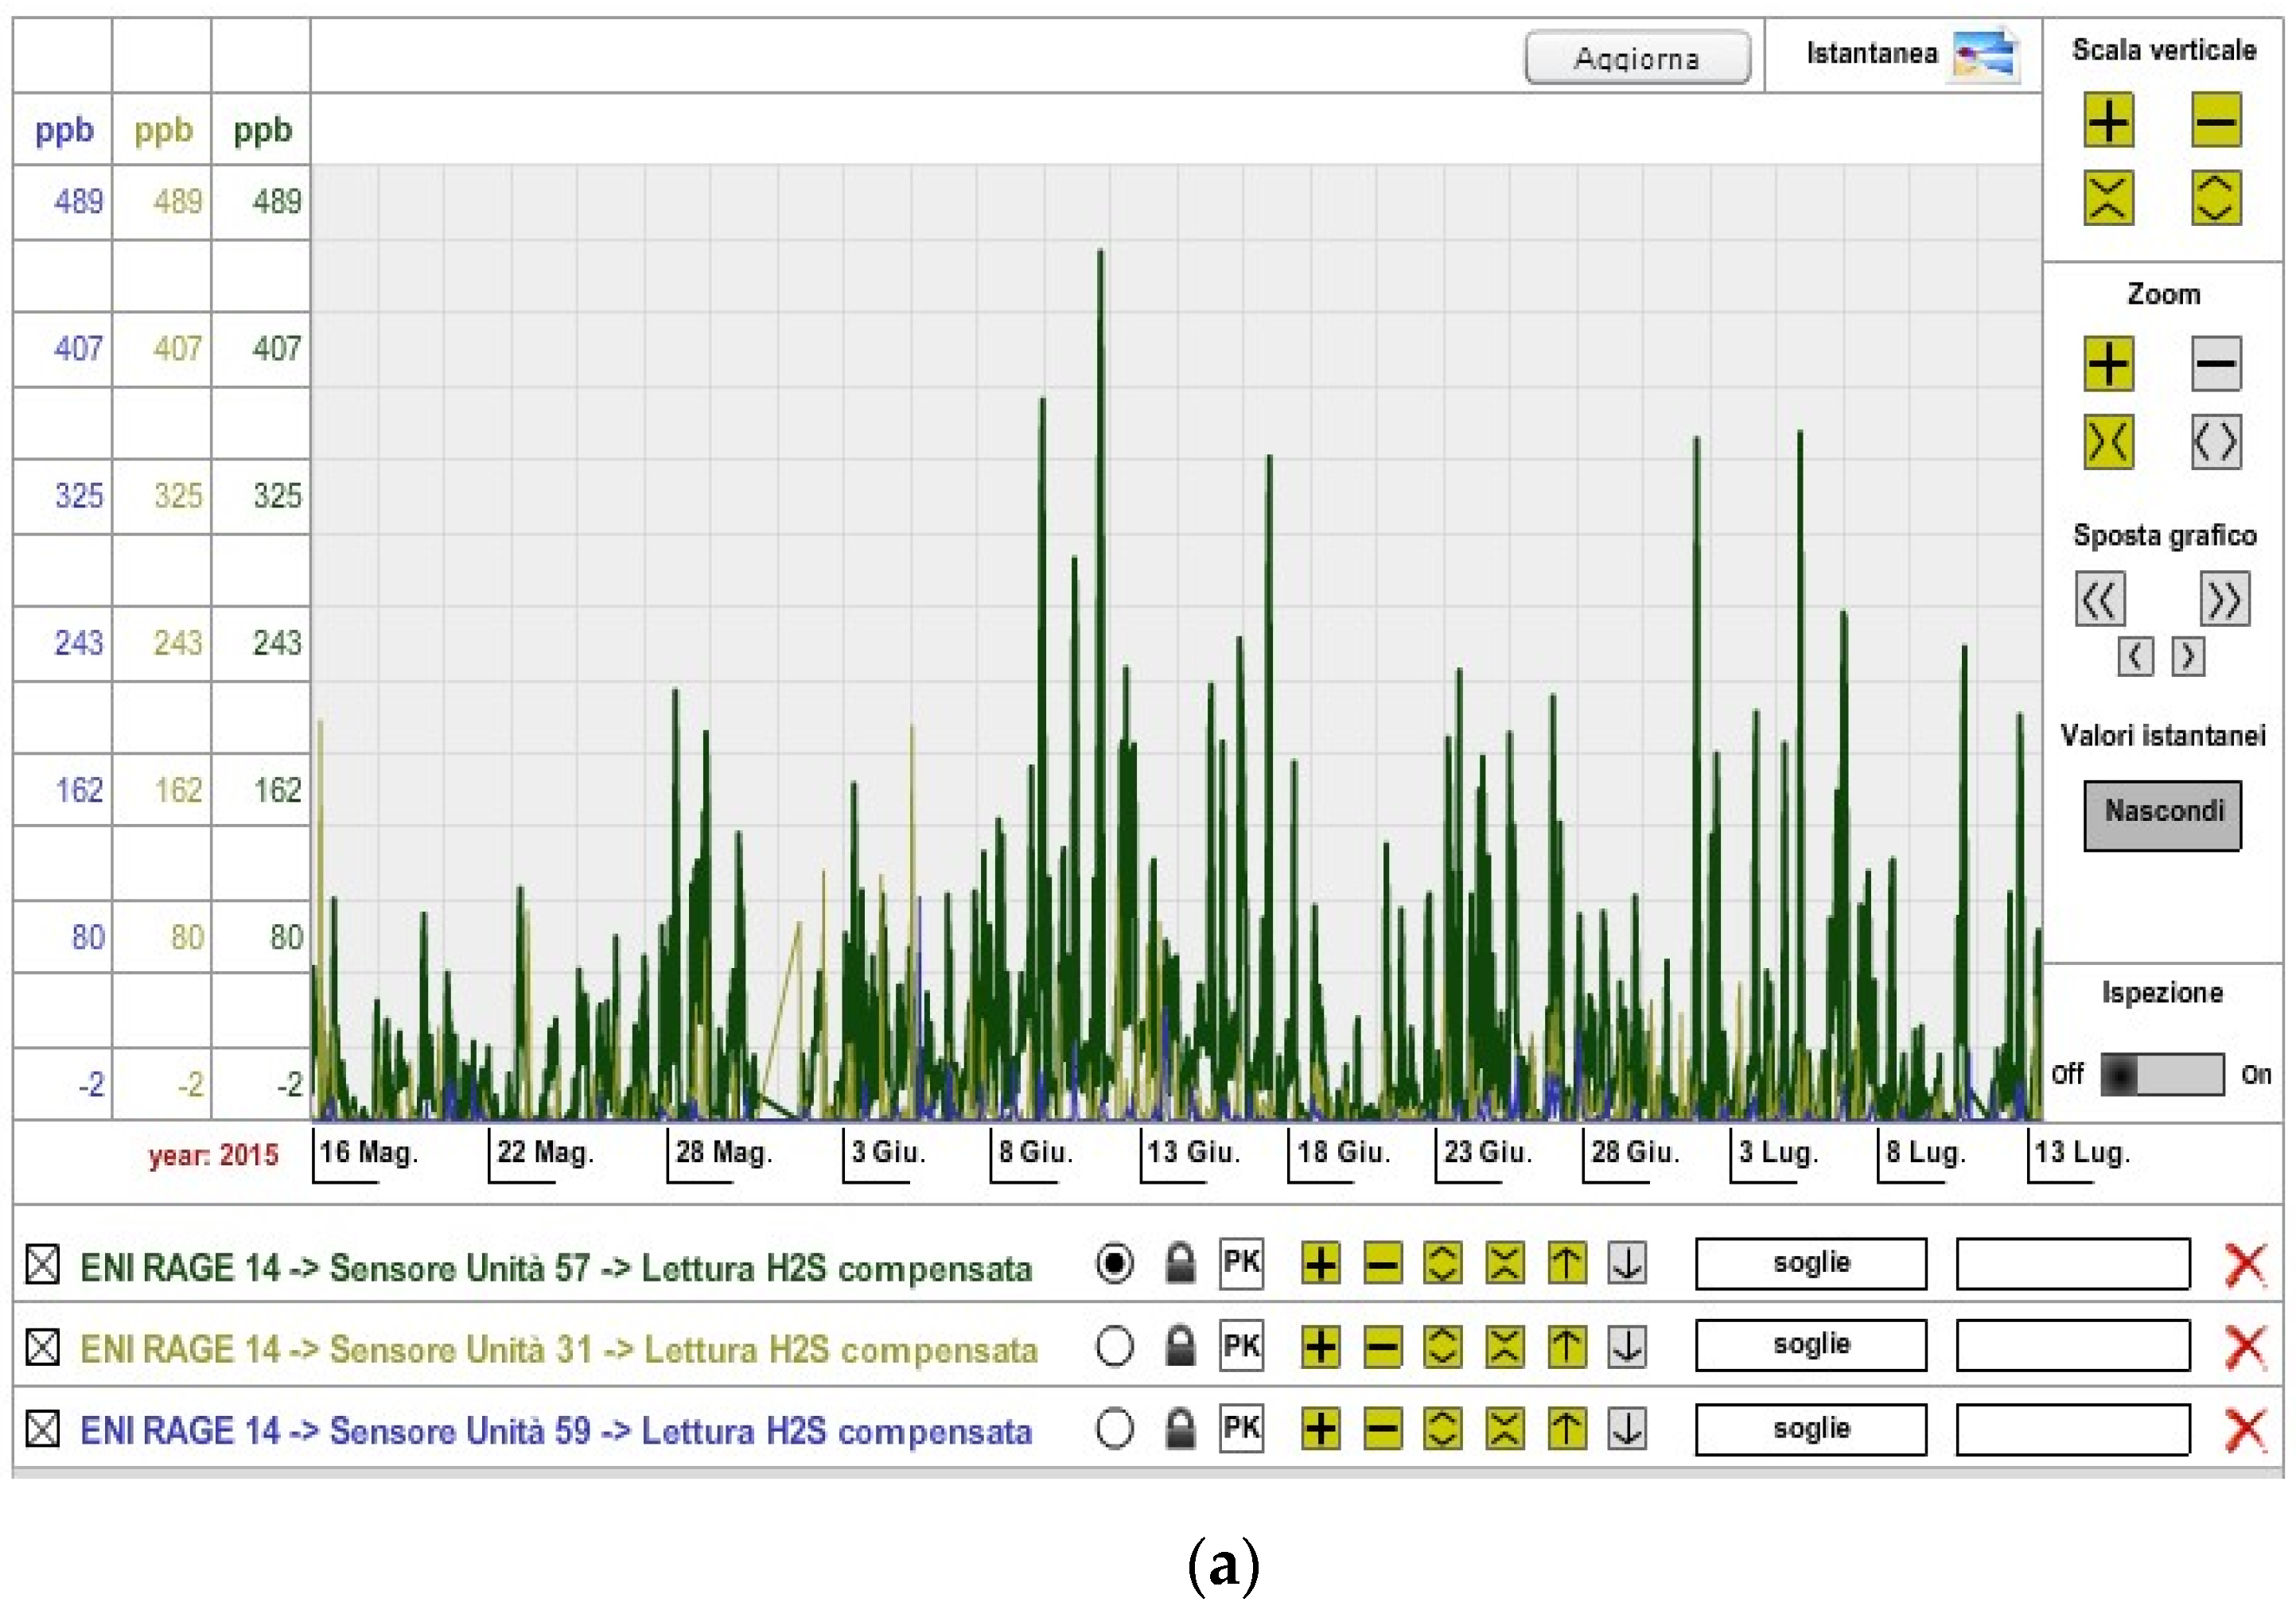This screenshot has width=2296, height=1606.
Task: Remove Sensore Unità 59 with red X
Action: 2245,1429
